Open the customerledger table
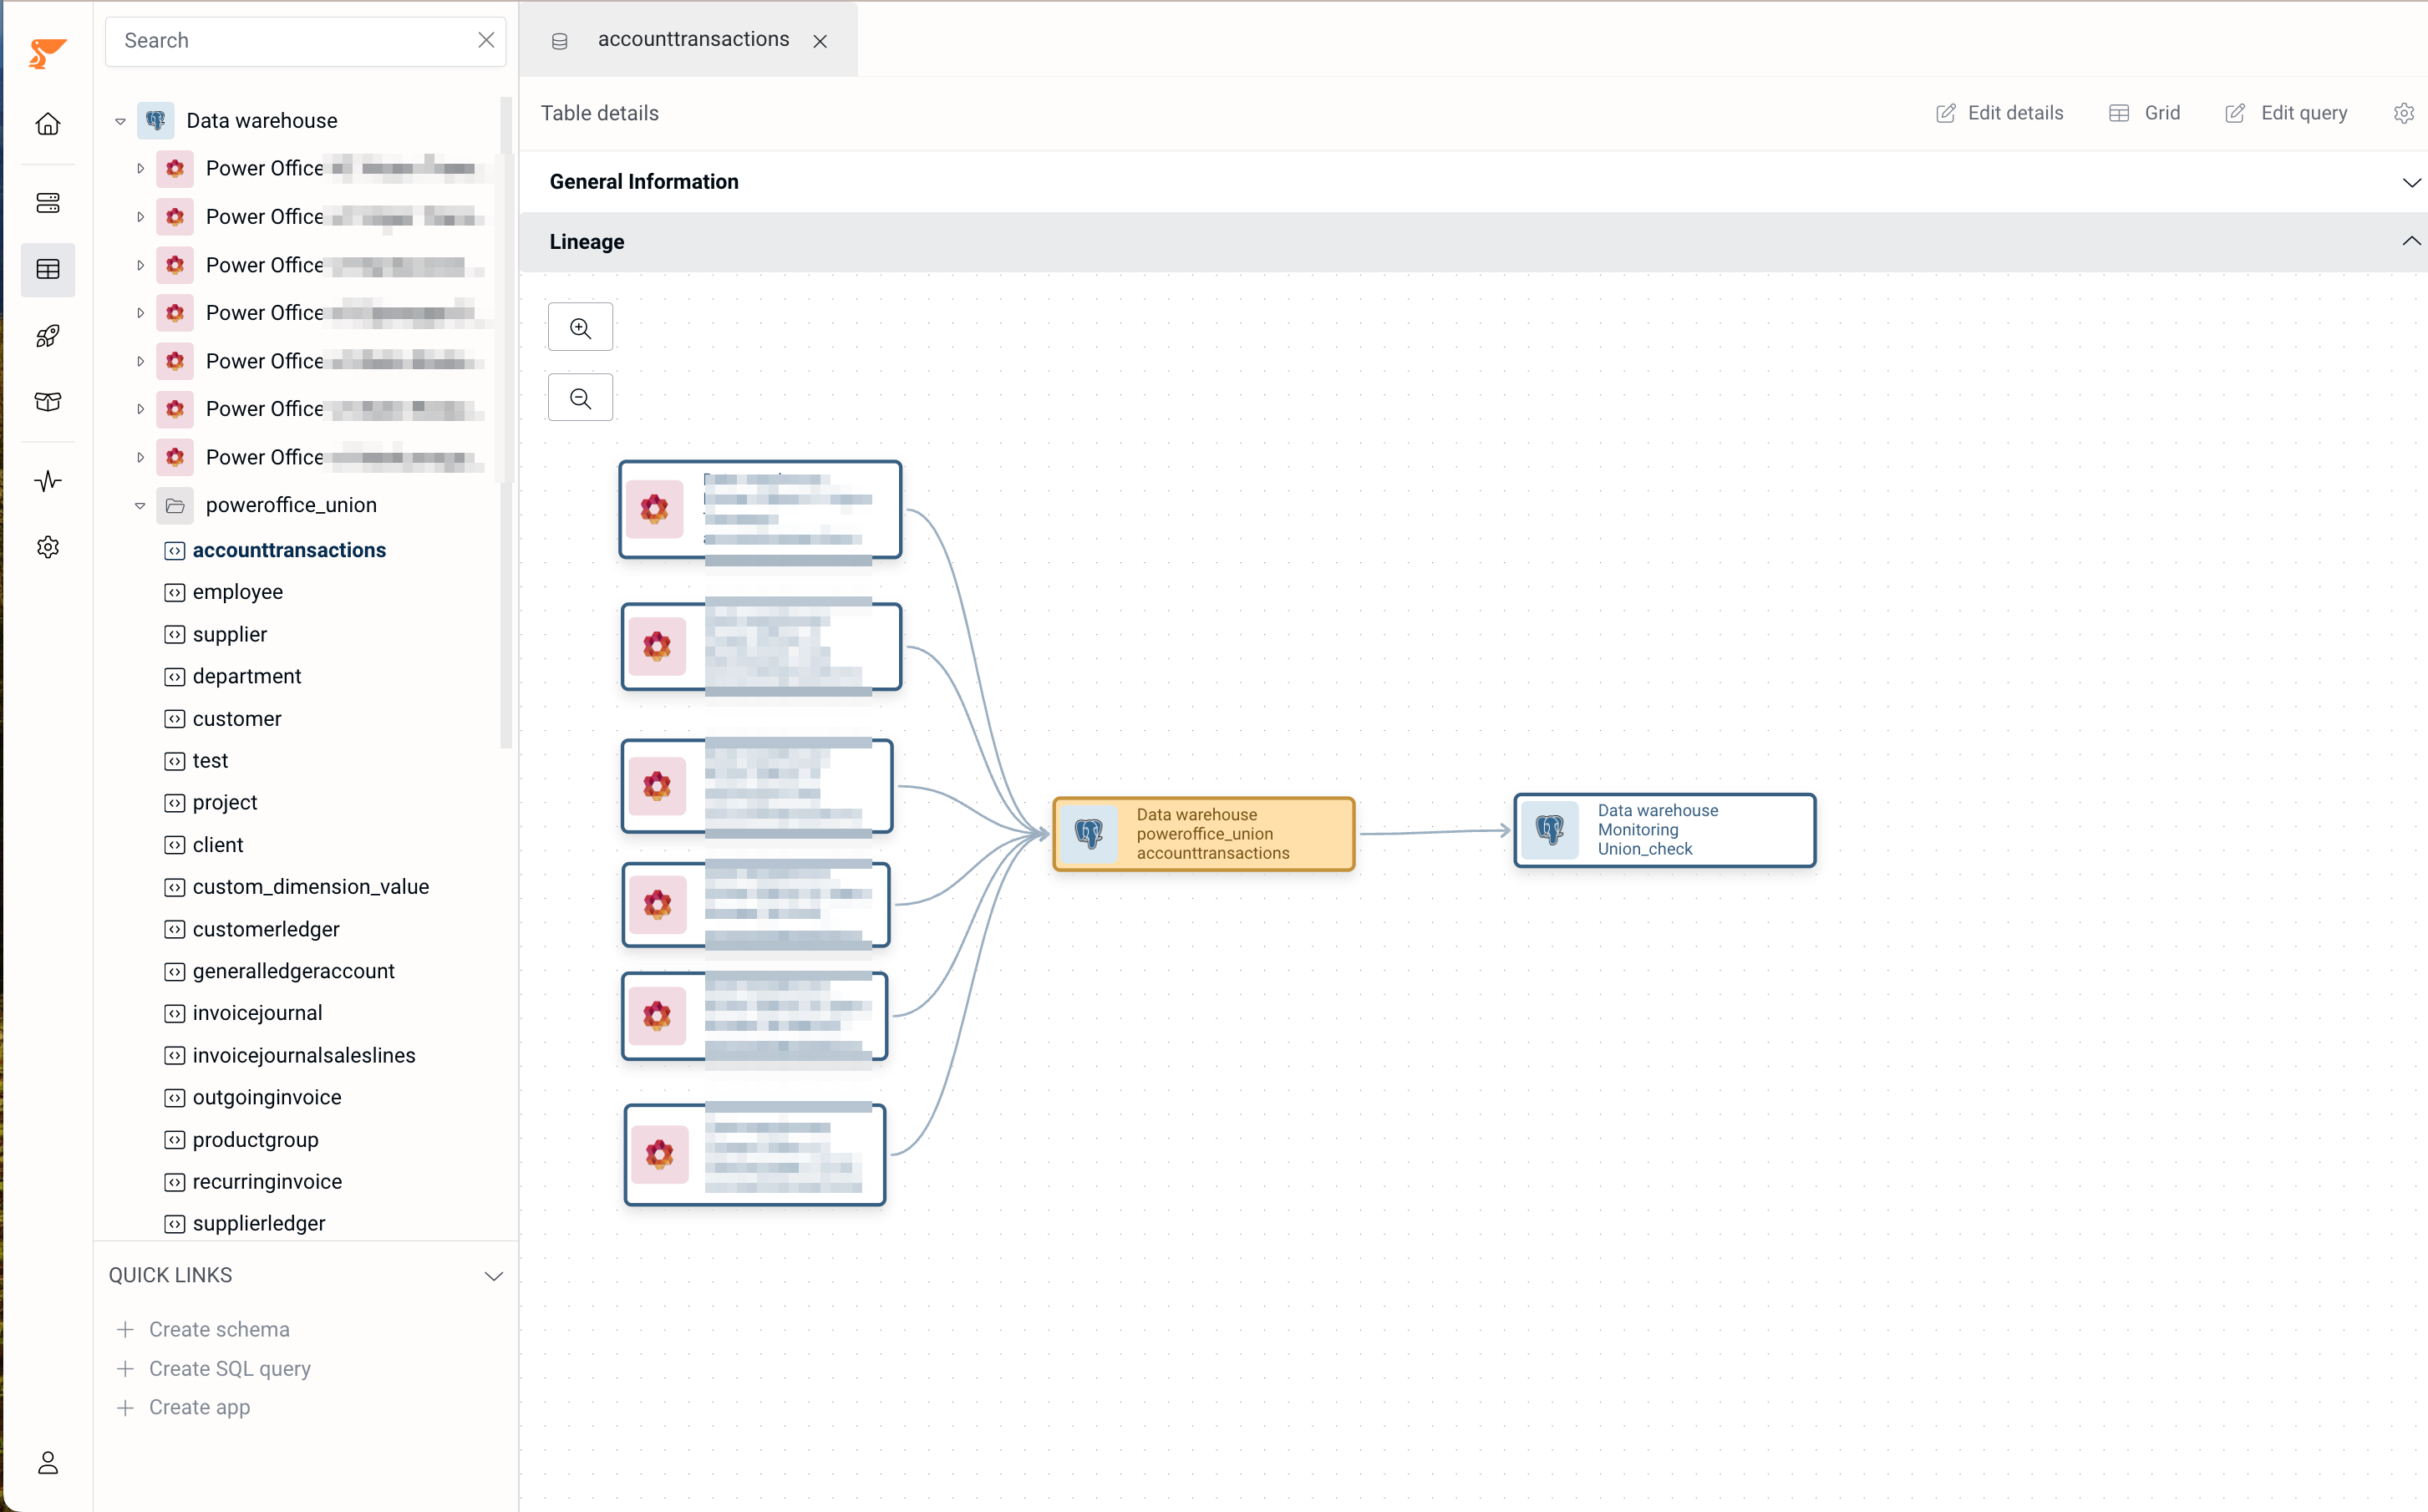Viewport: 2428px width, 1512px height. [266, 930]
